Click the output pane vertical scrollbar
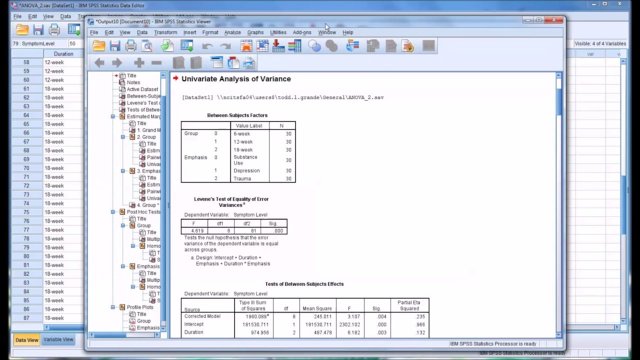Viewport: 640px width, 360px height. pyautogui.click(x=559, y=204)
